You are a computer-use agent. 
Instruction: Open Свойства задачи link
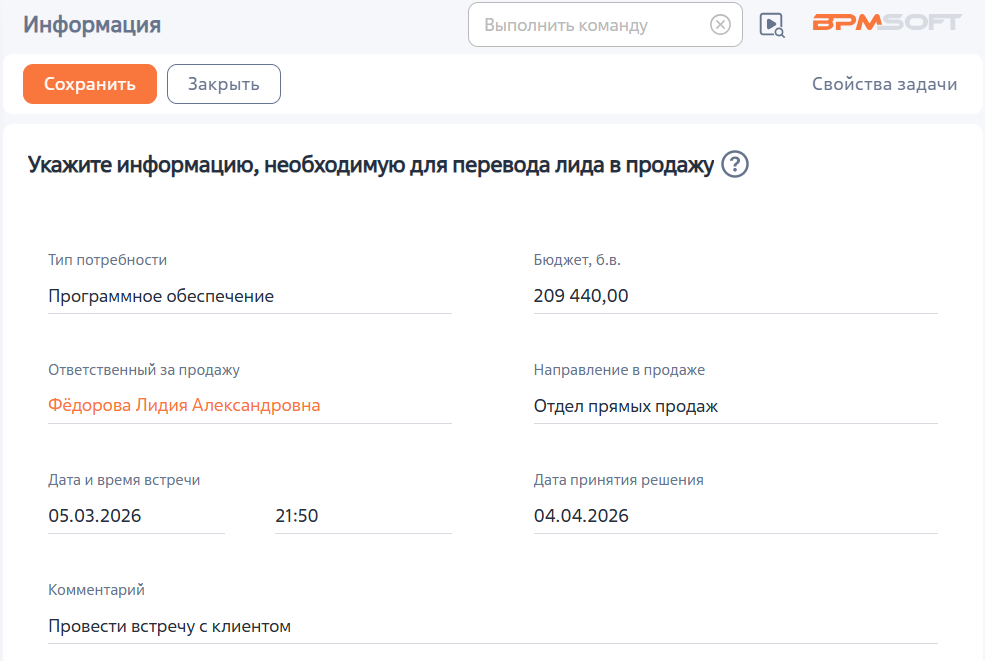click(x=884, y=84)
